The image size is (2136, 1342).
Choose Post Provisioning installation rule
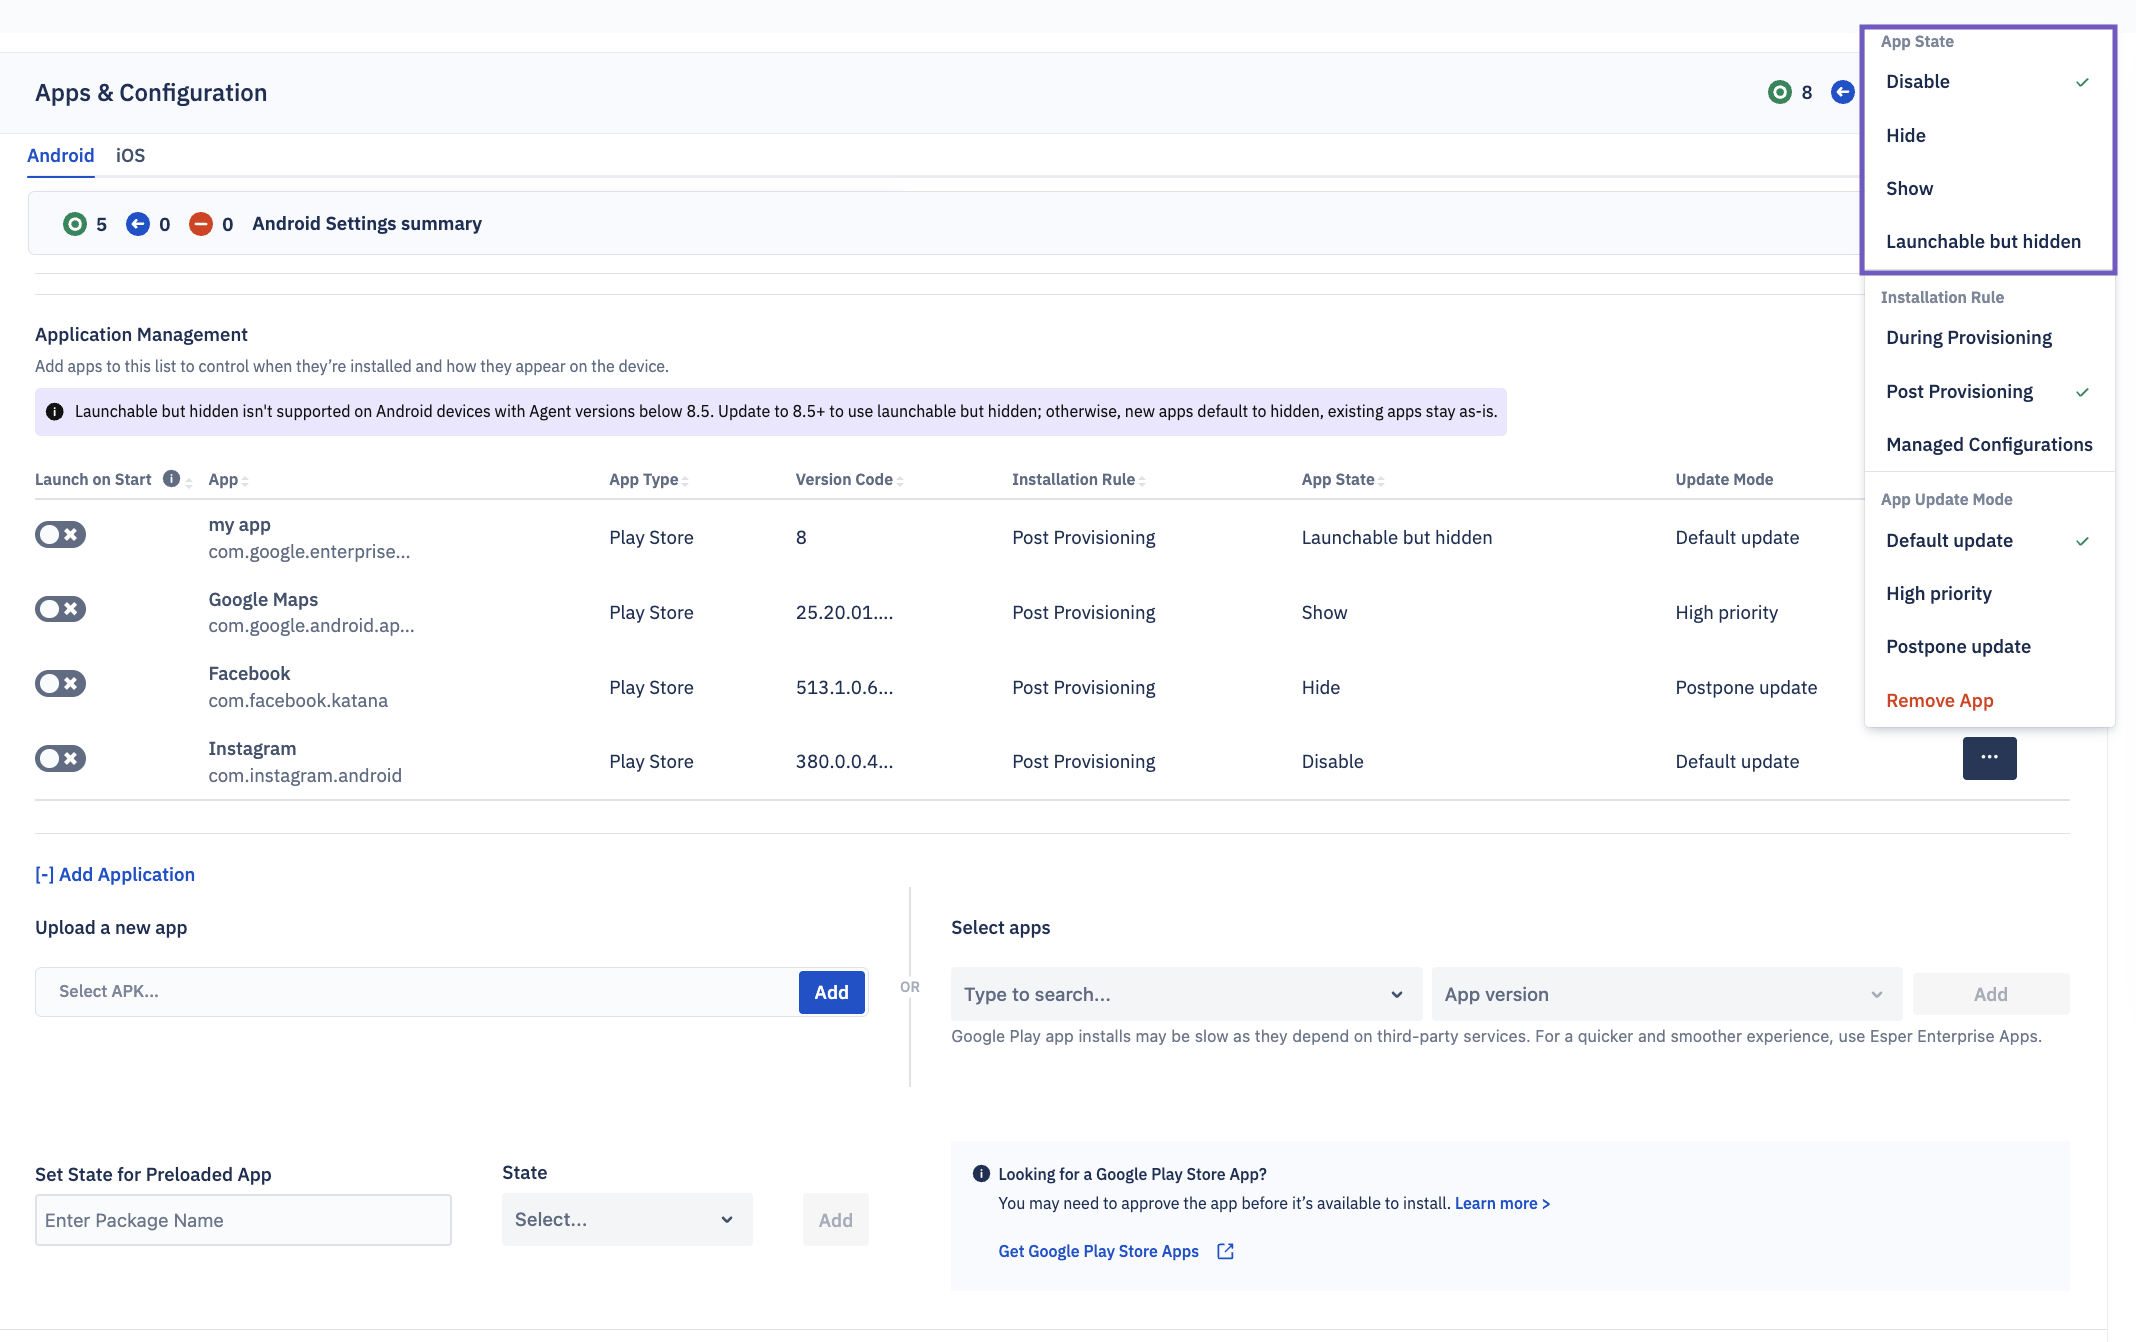pos(1988,392)
